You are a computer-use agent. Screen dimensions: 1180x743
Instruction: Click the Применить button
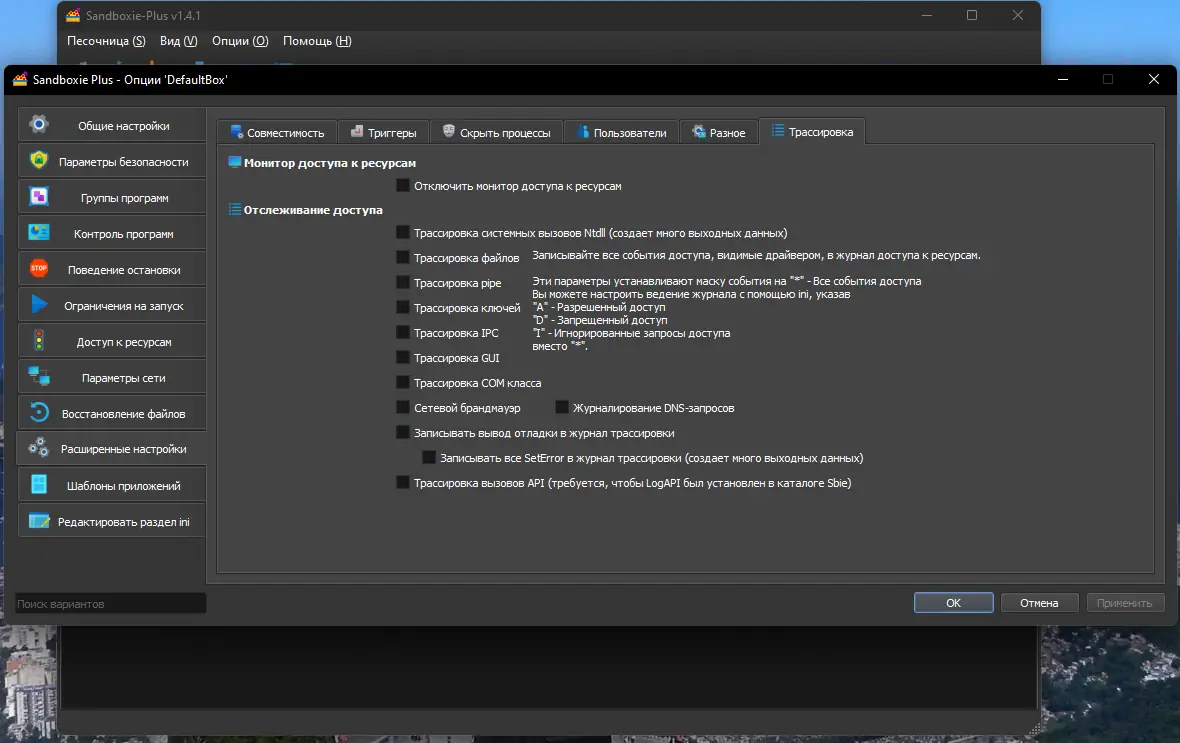1125,603
